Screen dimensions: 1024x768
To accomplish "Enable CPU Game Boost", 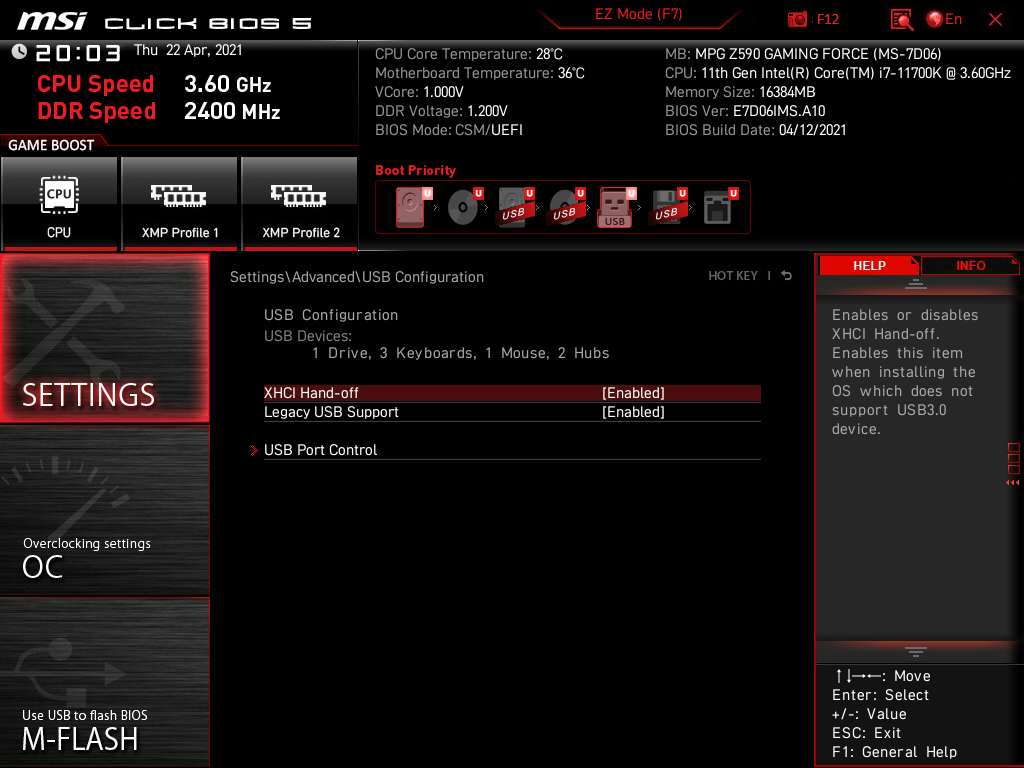I will coord(59,204).
